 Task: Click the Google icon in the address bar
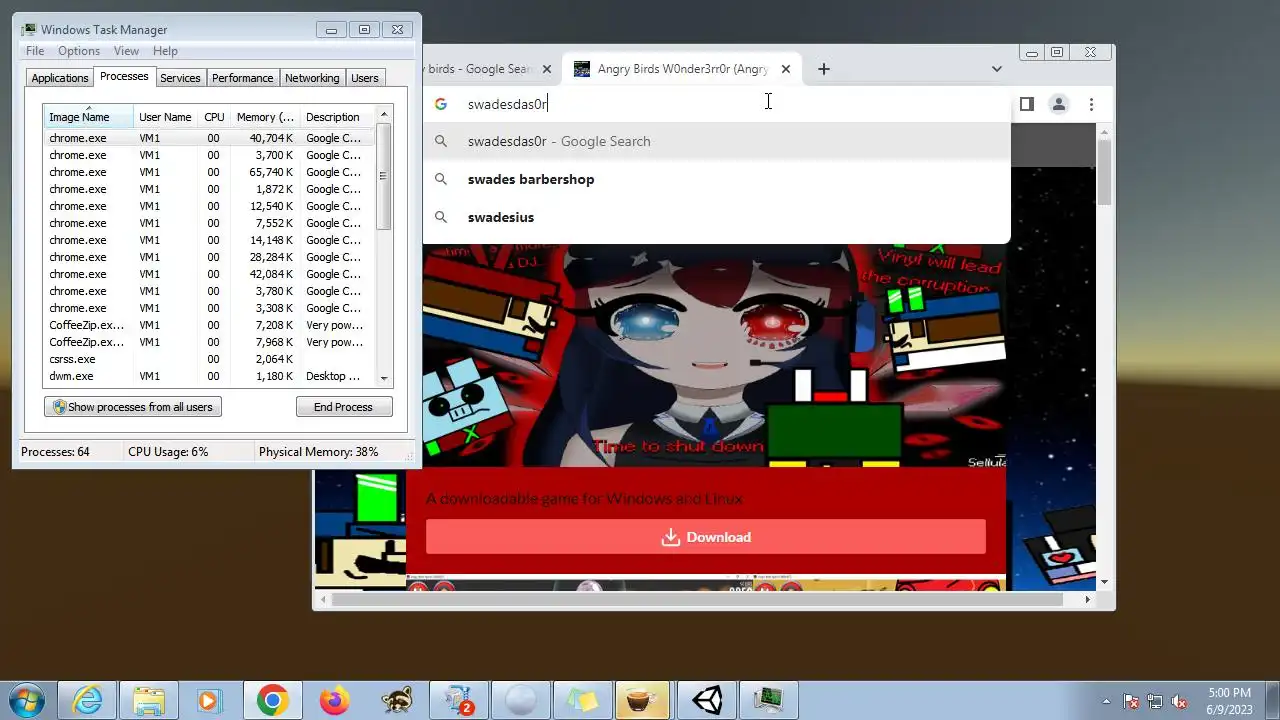tap(440, 104)
